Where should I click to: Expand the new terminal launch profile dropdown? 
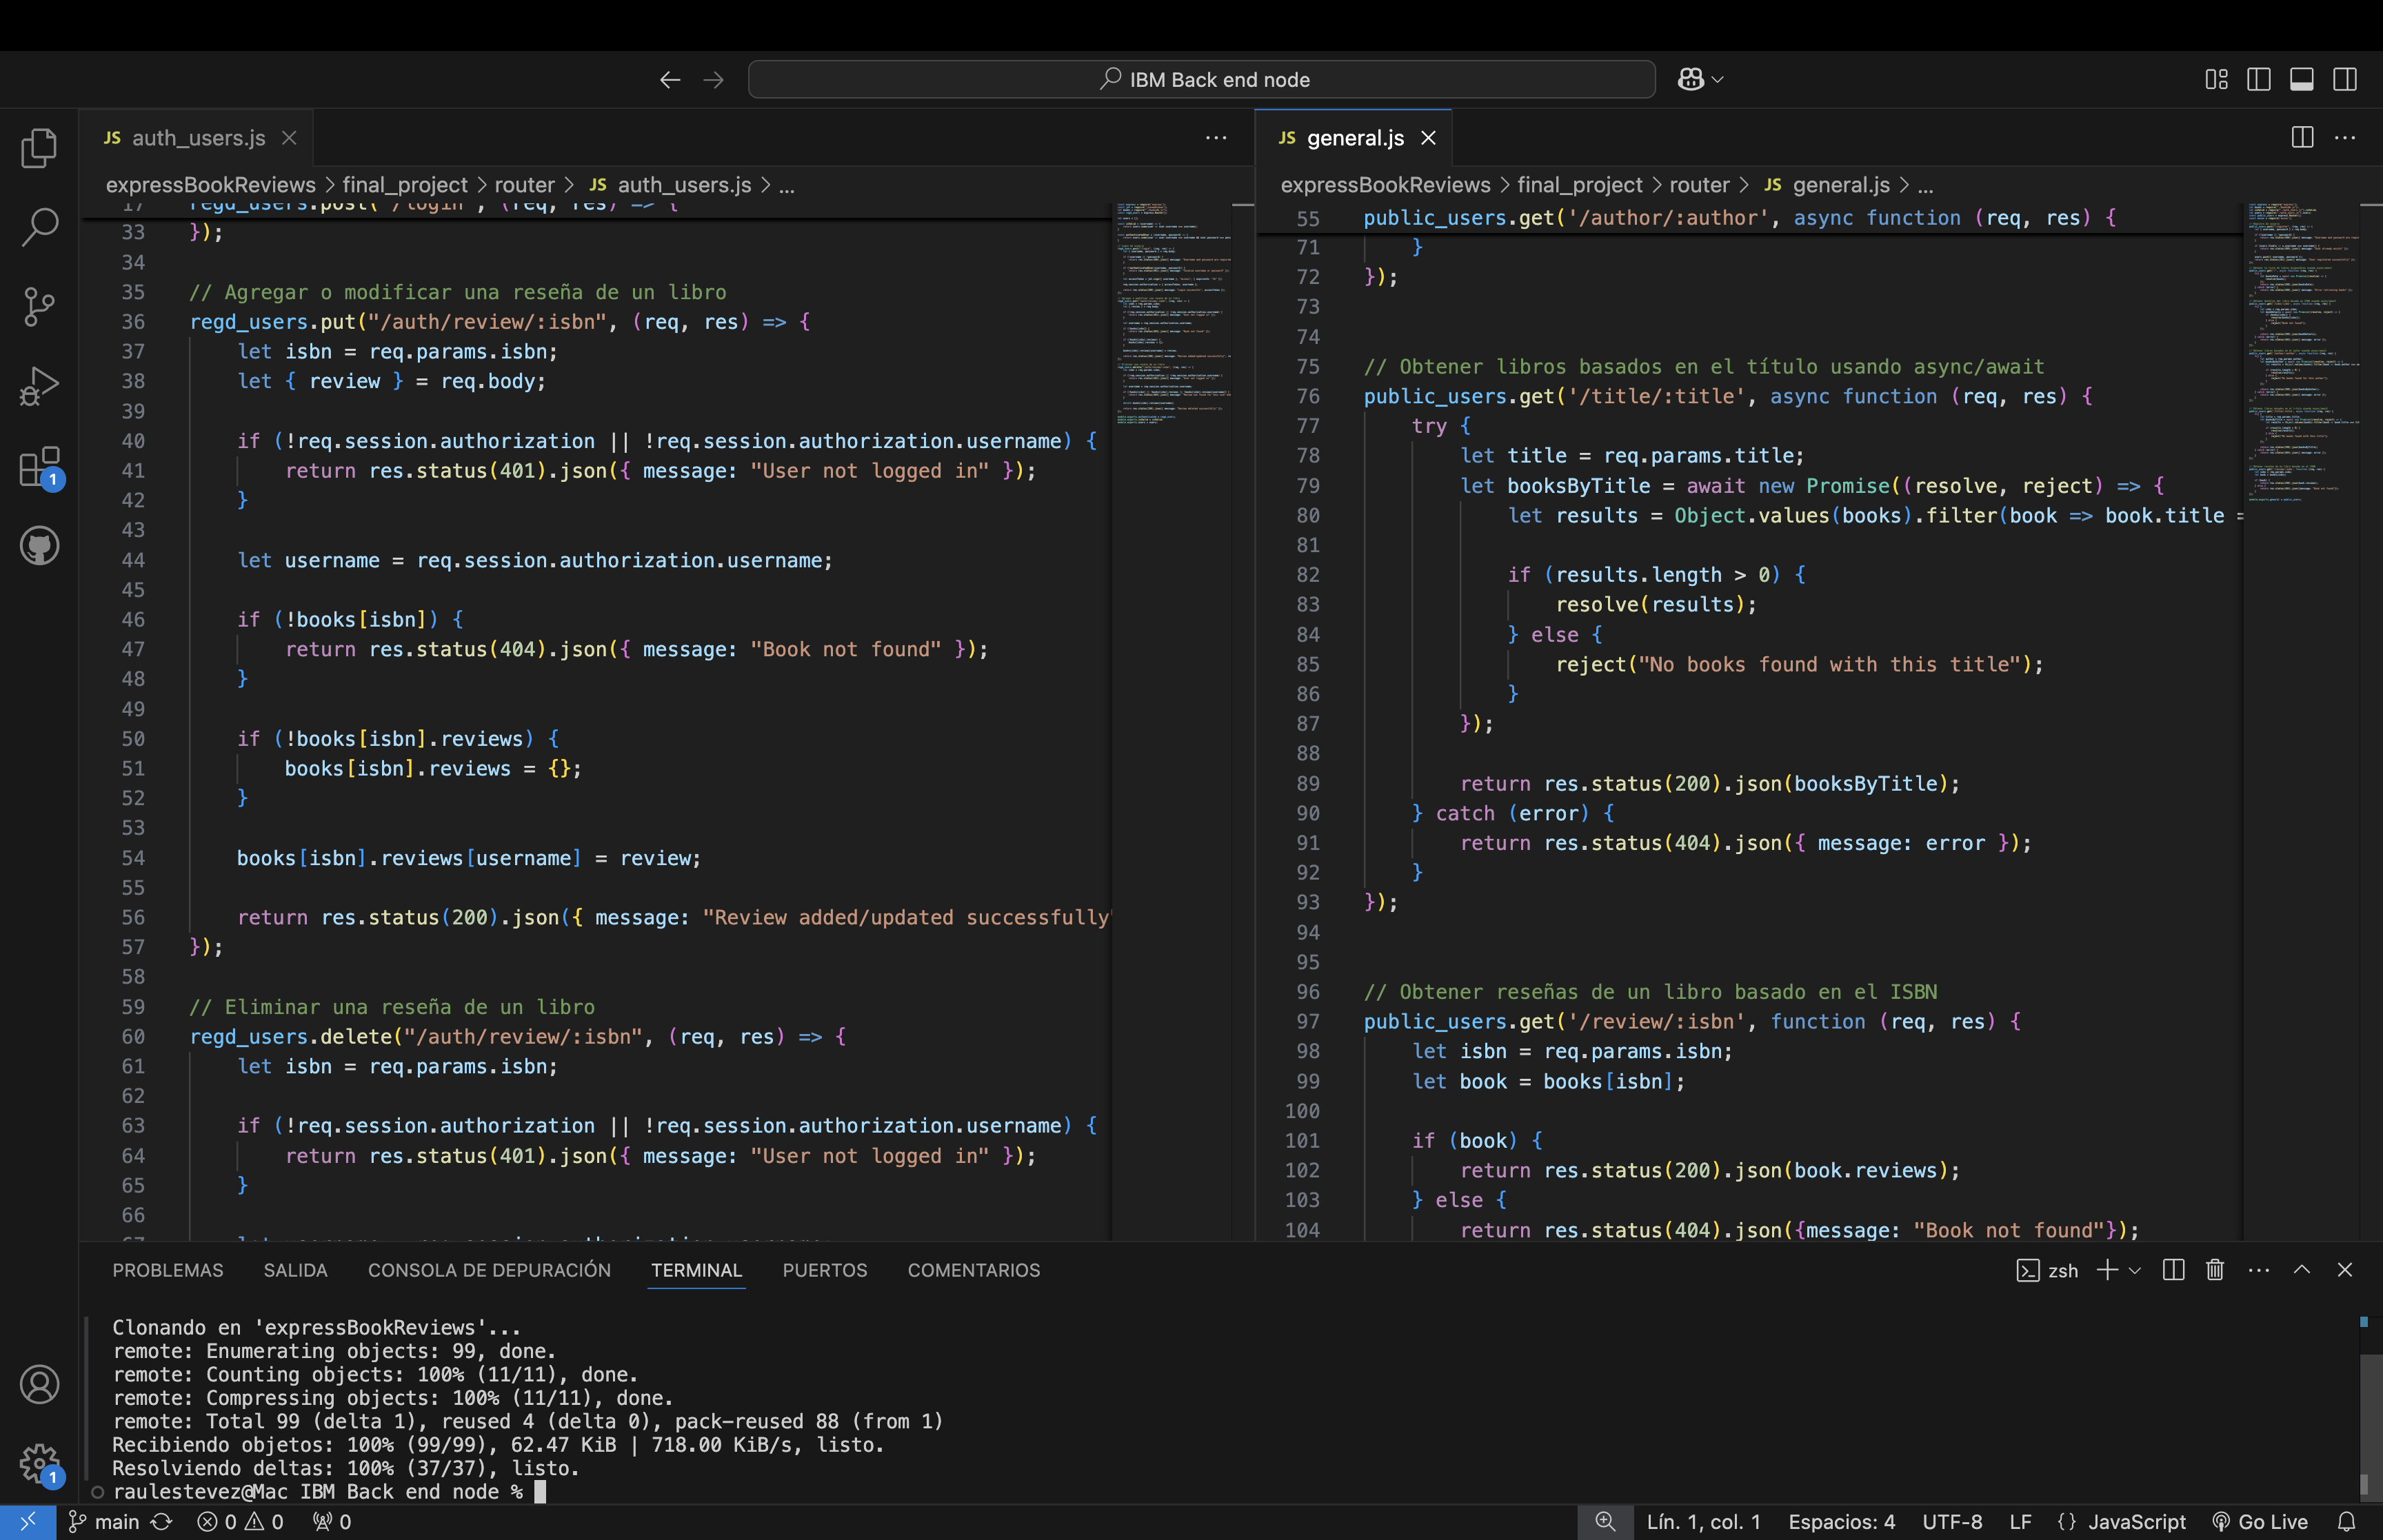2135,1270
